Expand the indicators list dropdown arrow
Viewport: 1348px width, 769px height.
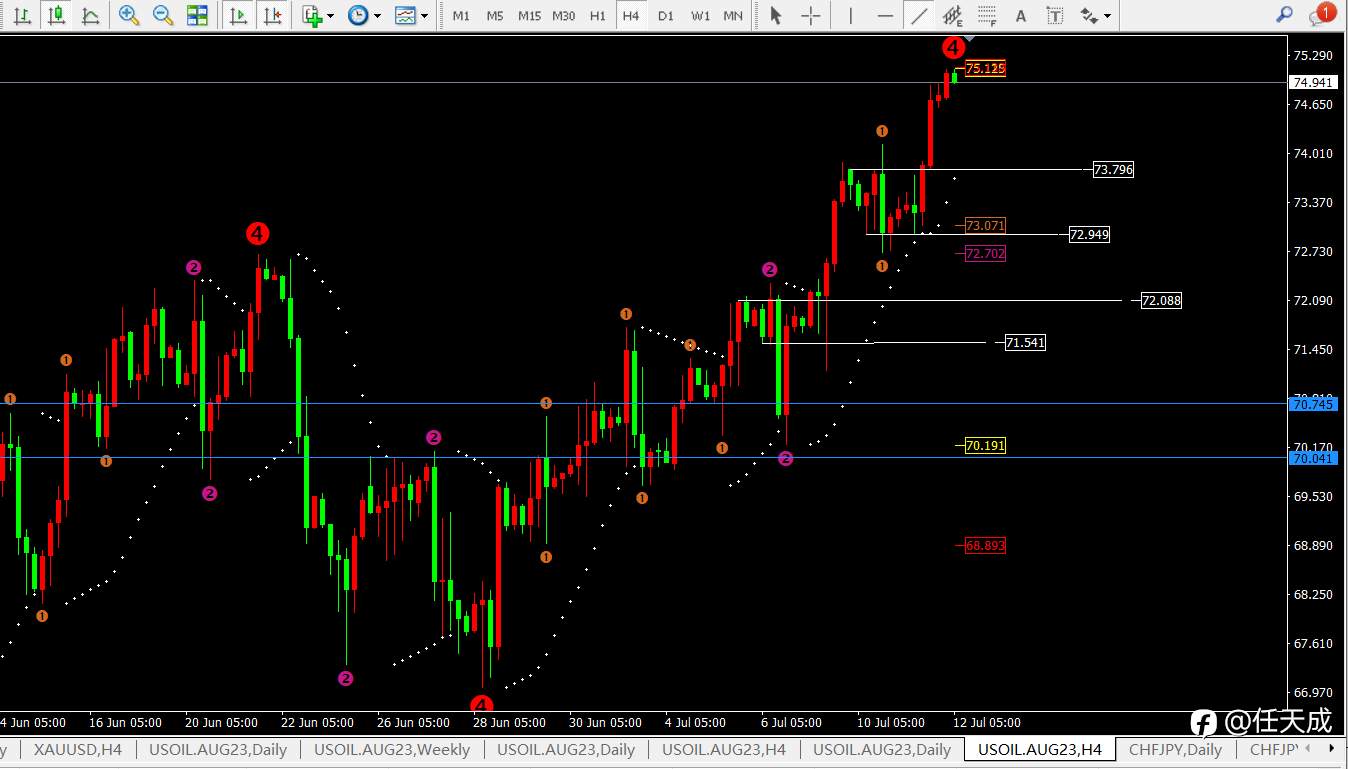click(x=332, y=16)
